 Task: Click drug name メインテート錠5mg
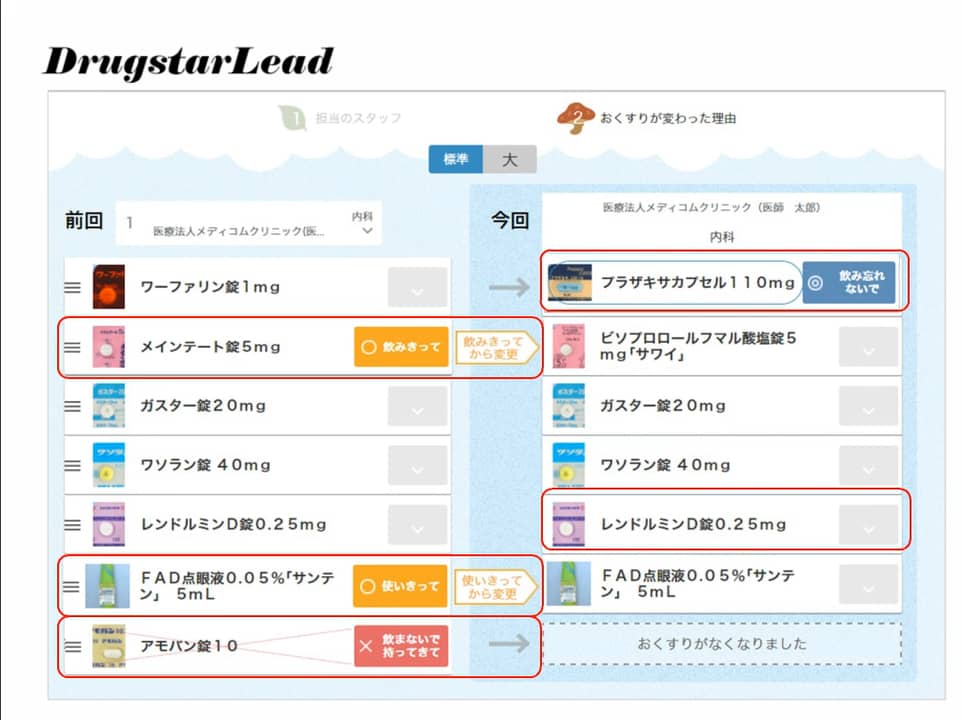point(210,347)
